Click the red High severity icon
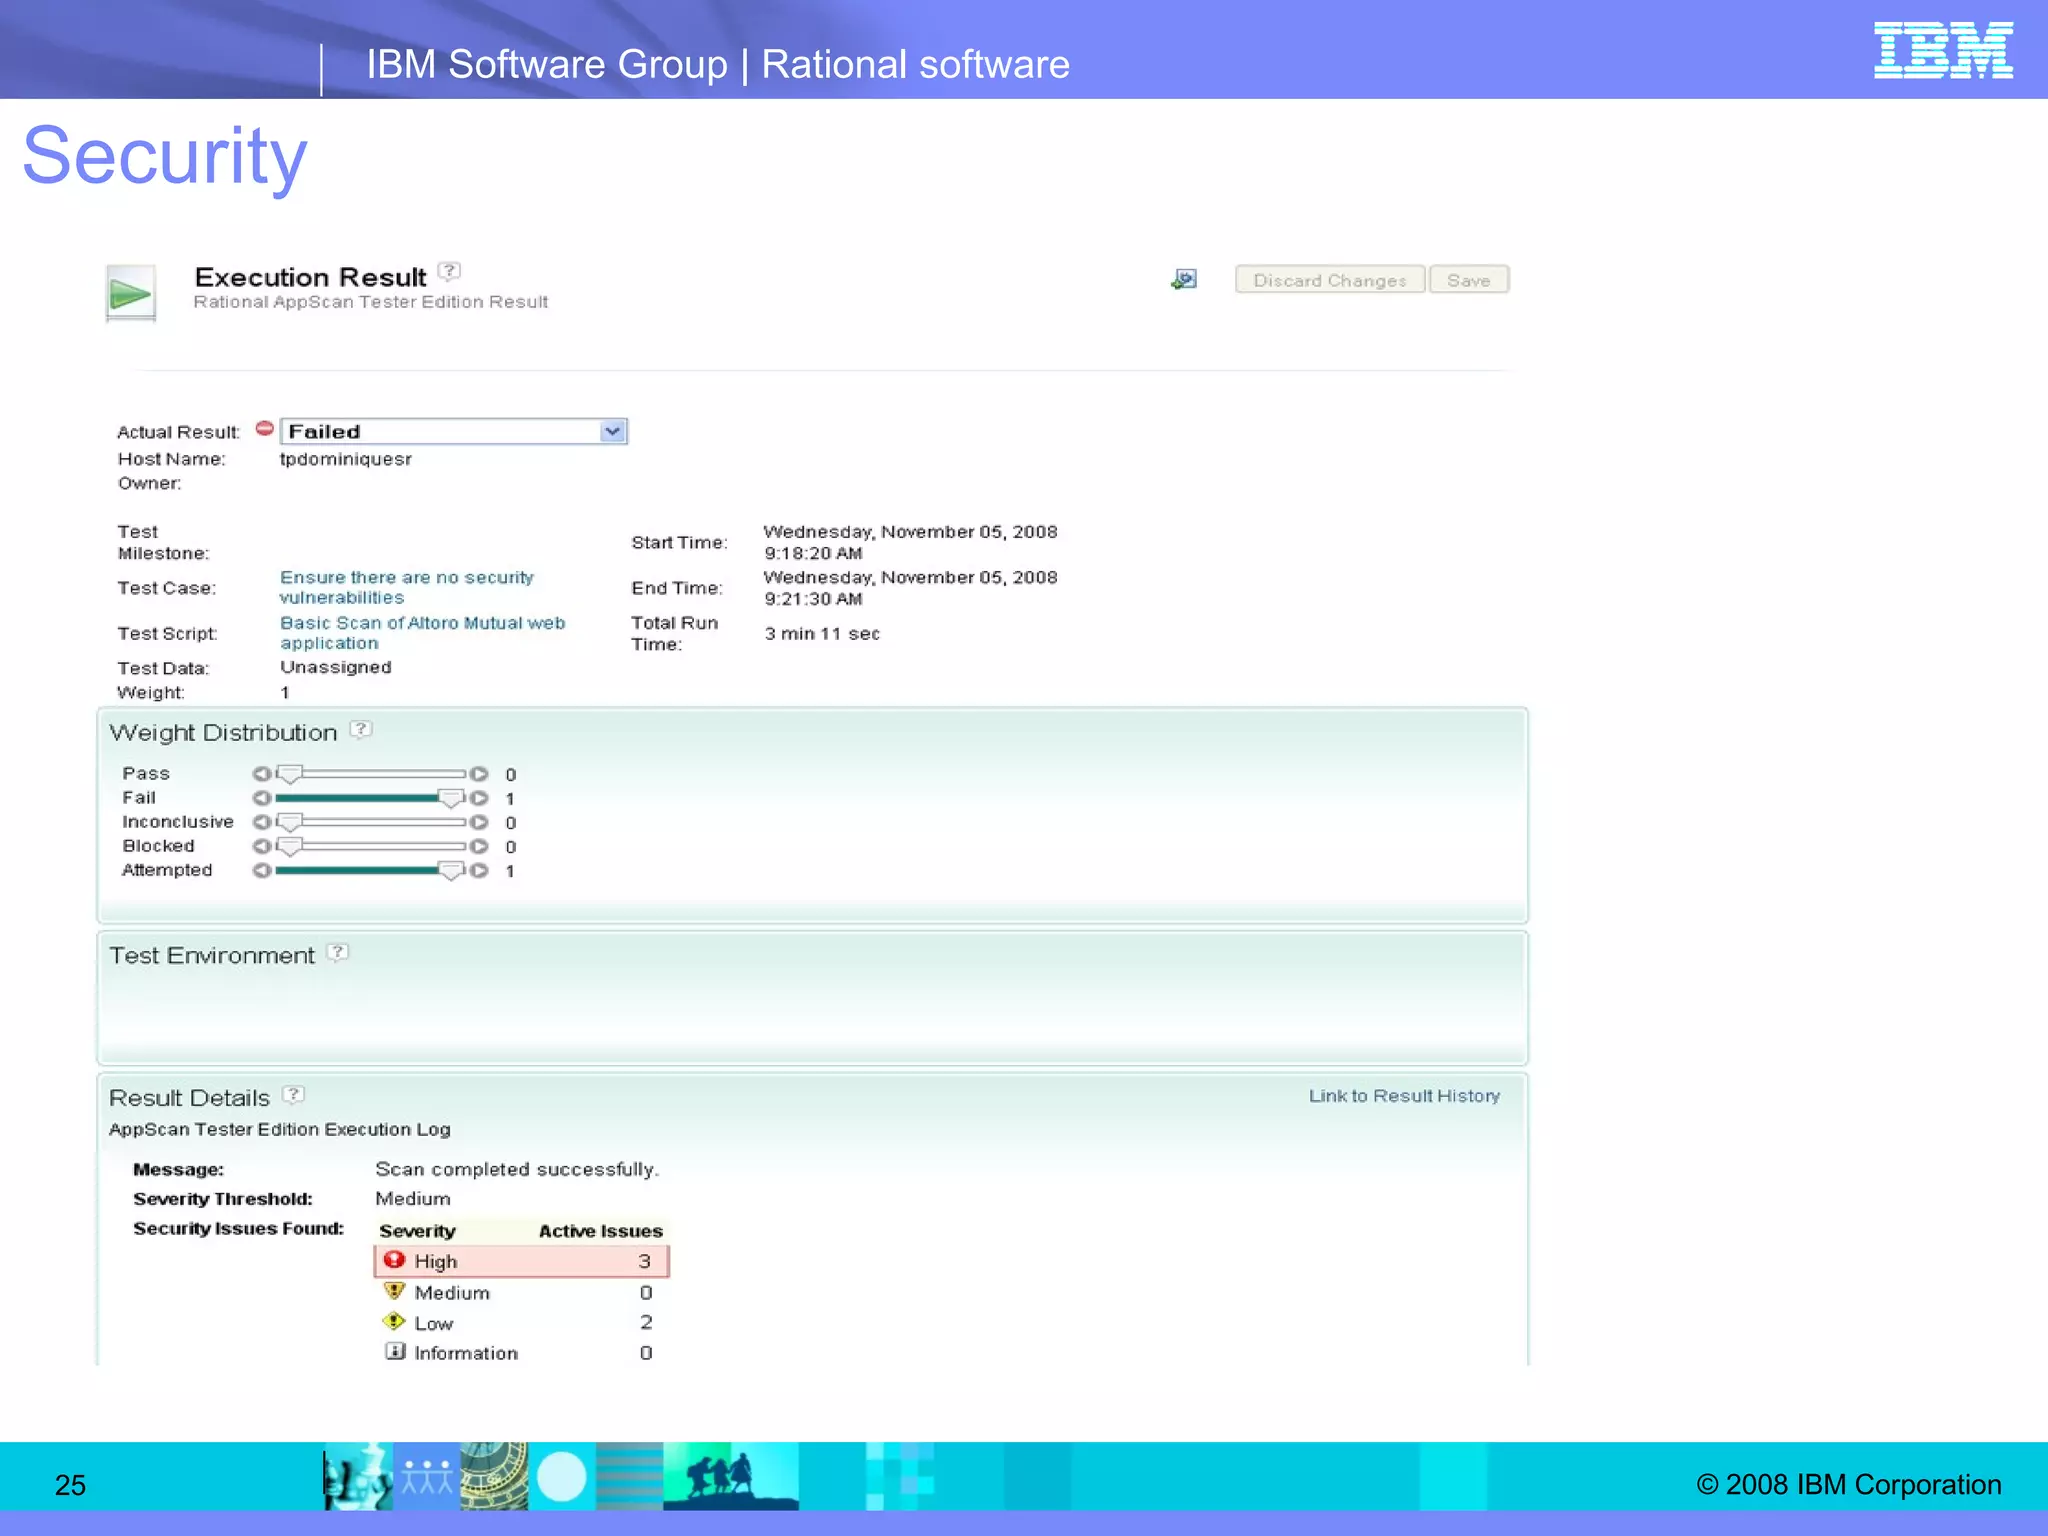The width and height of the screenshot is (2048, 1536). coord(395,1260)
